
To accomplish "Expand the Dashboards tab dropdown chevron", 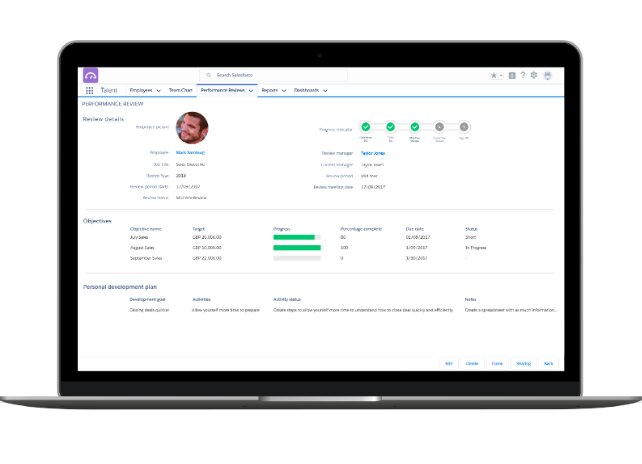I will [326, 90].
